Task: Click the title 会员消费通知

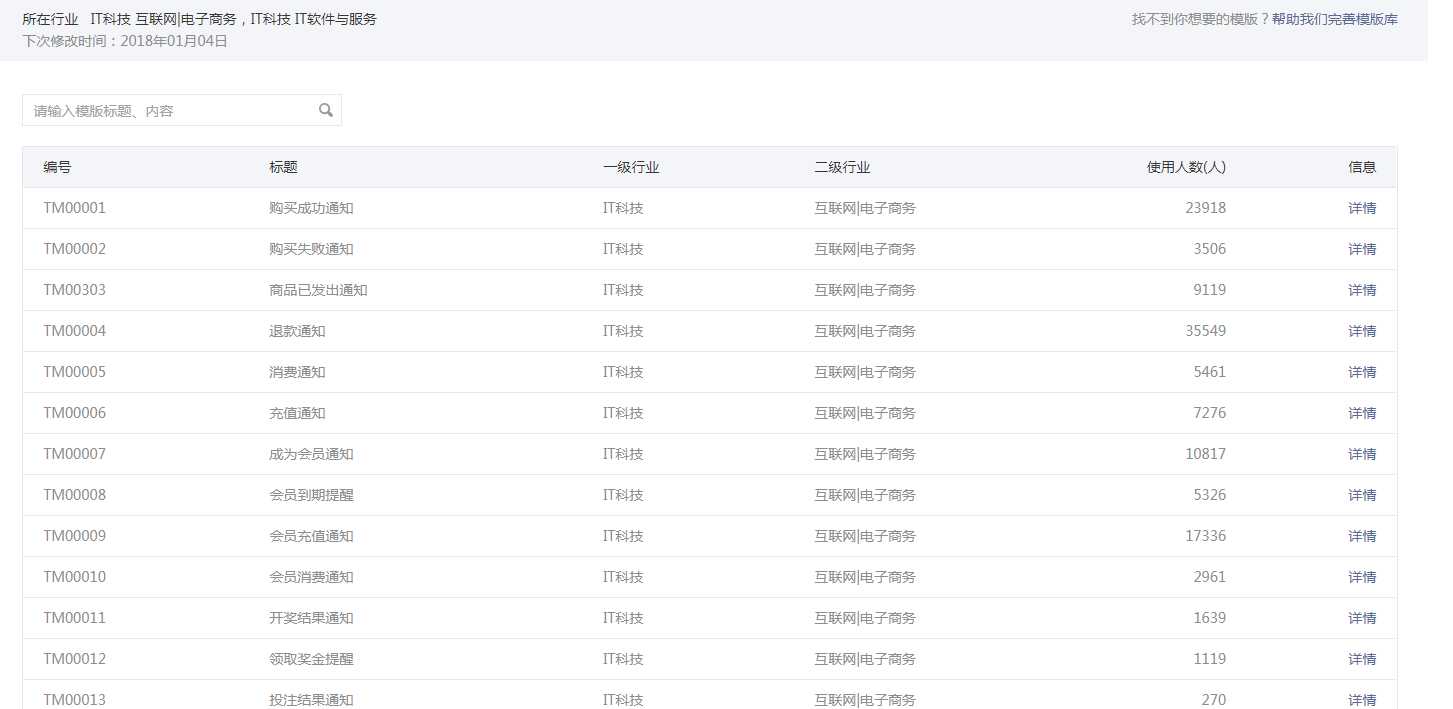Action: [311, 577]
